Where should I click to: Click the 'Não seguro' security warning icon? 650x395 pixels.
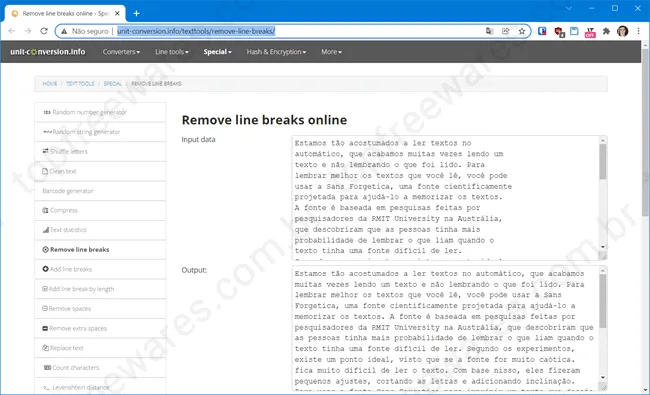(64, 31)
